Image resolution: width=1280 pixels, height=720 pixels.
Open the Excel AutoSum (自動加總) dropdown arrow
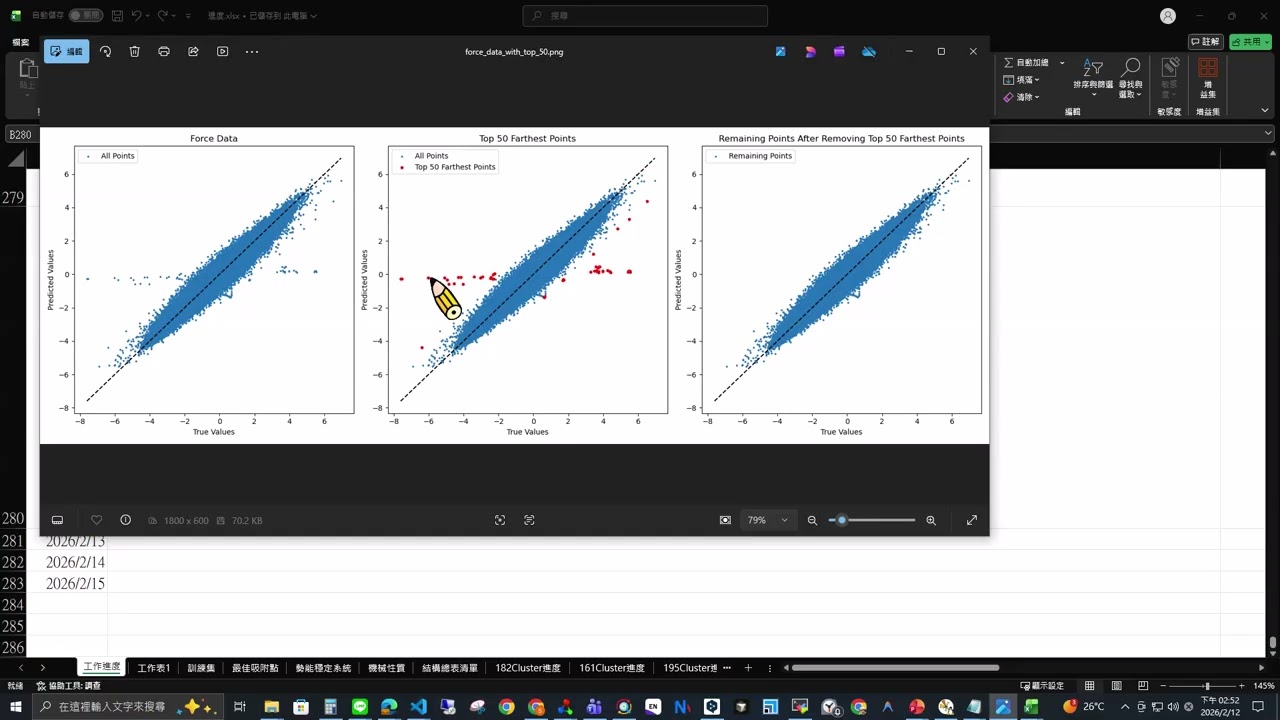point(1062,63)
